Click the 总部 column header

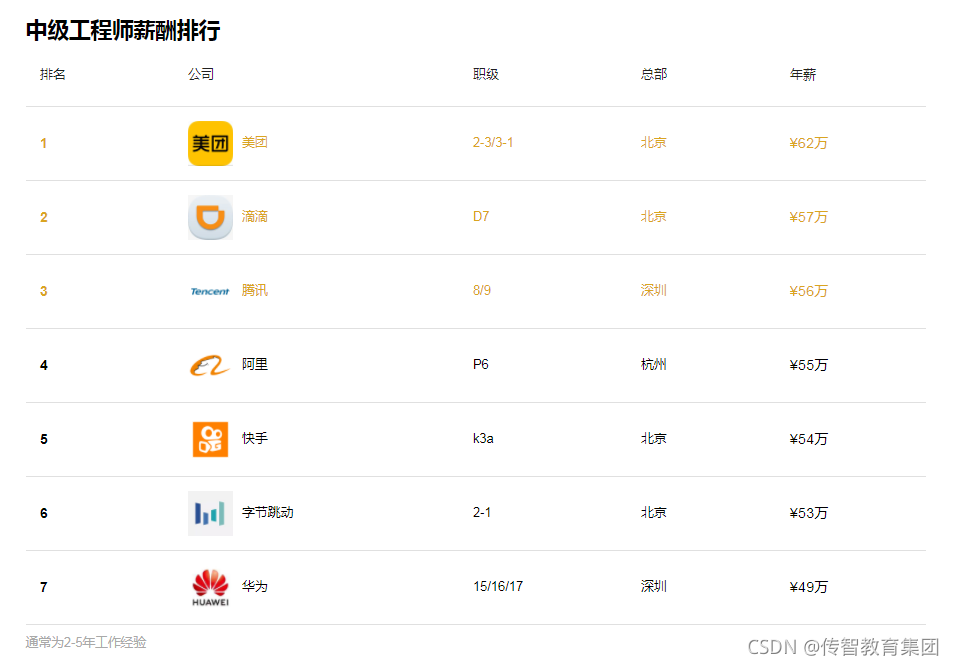[x=651, y=73]
